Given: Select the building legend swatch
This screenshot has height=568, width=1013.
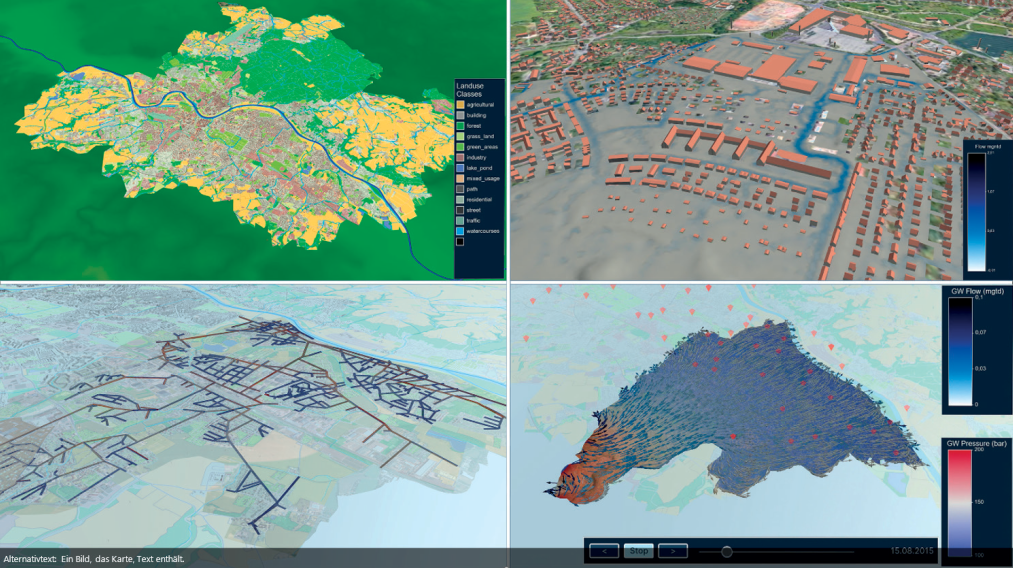Looking at the screenshot, I should click(x=460, y=117).
